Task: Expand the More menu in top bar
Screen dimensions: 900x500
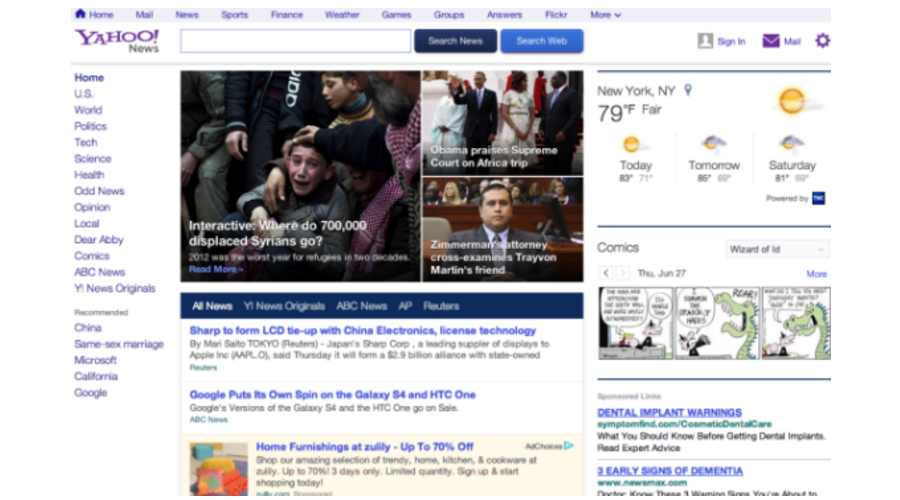Action: (x=605, y=15)
